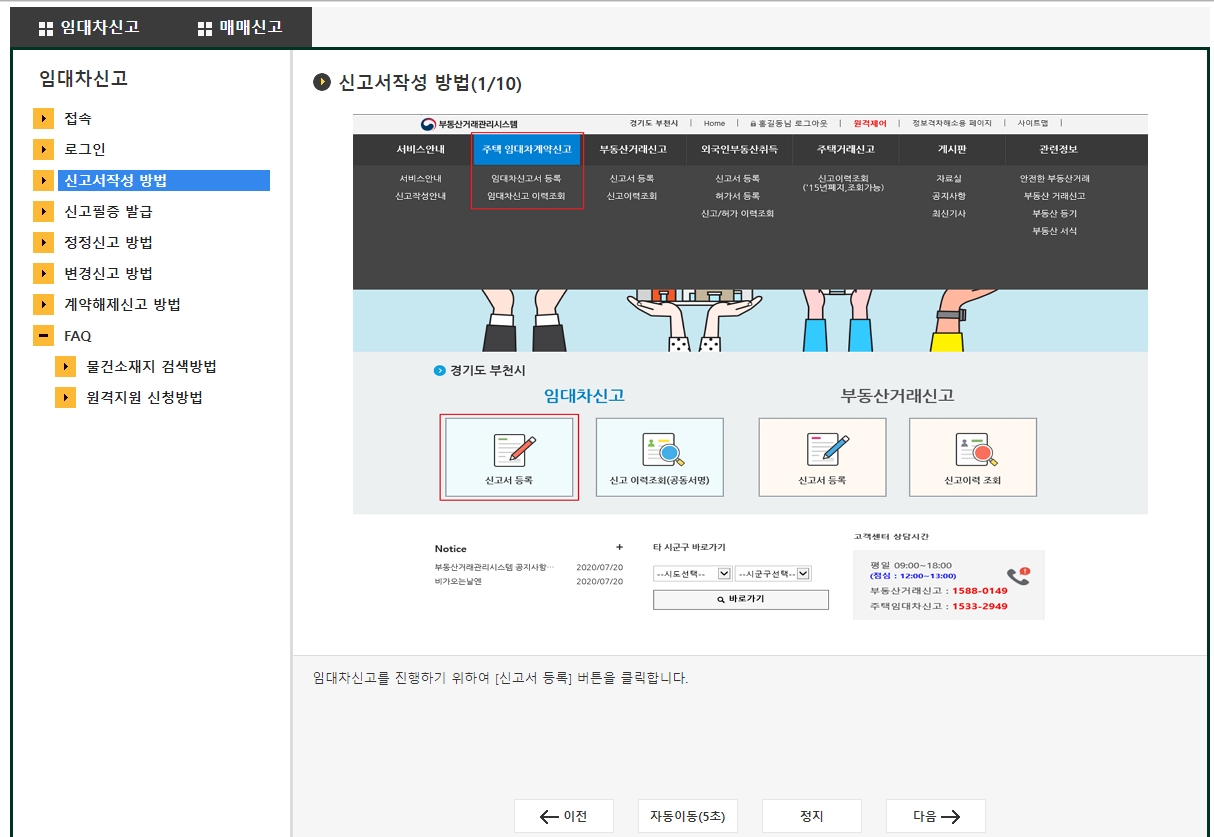
Task: Click the 정보격차해소용 페이지 header link
Action: tap(952, 123)
